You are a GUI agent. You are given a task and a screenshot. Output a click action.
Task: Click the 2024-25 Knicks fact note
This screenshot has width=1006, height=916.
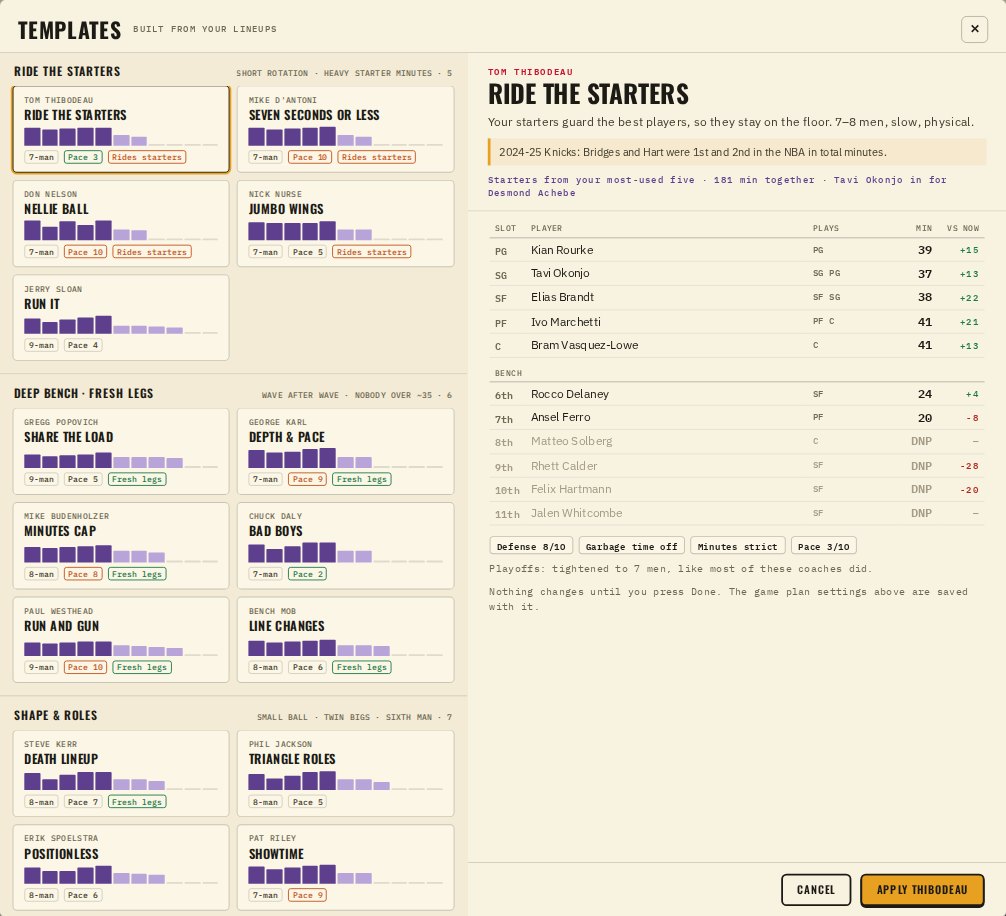737,153
